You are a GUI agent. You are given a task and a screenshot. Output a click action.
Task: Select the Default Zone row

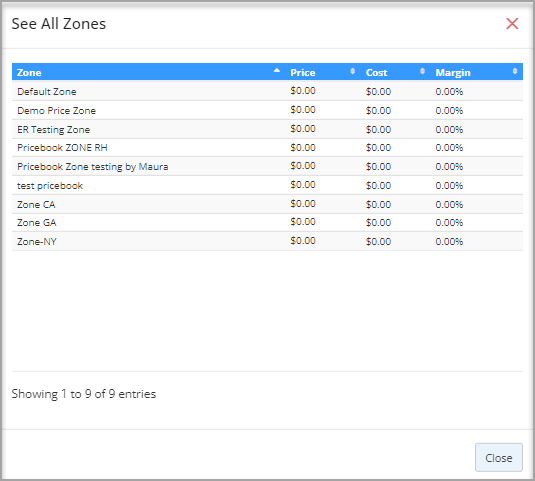pyautogui.click(x=267, y=91)
